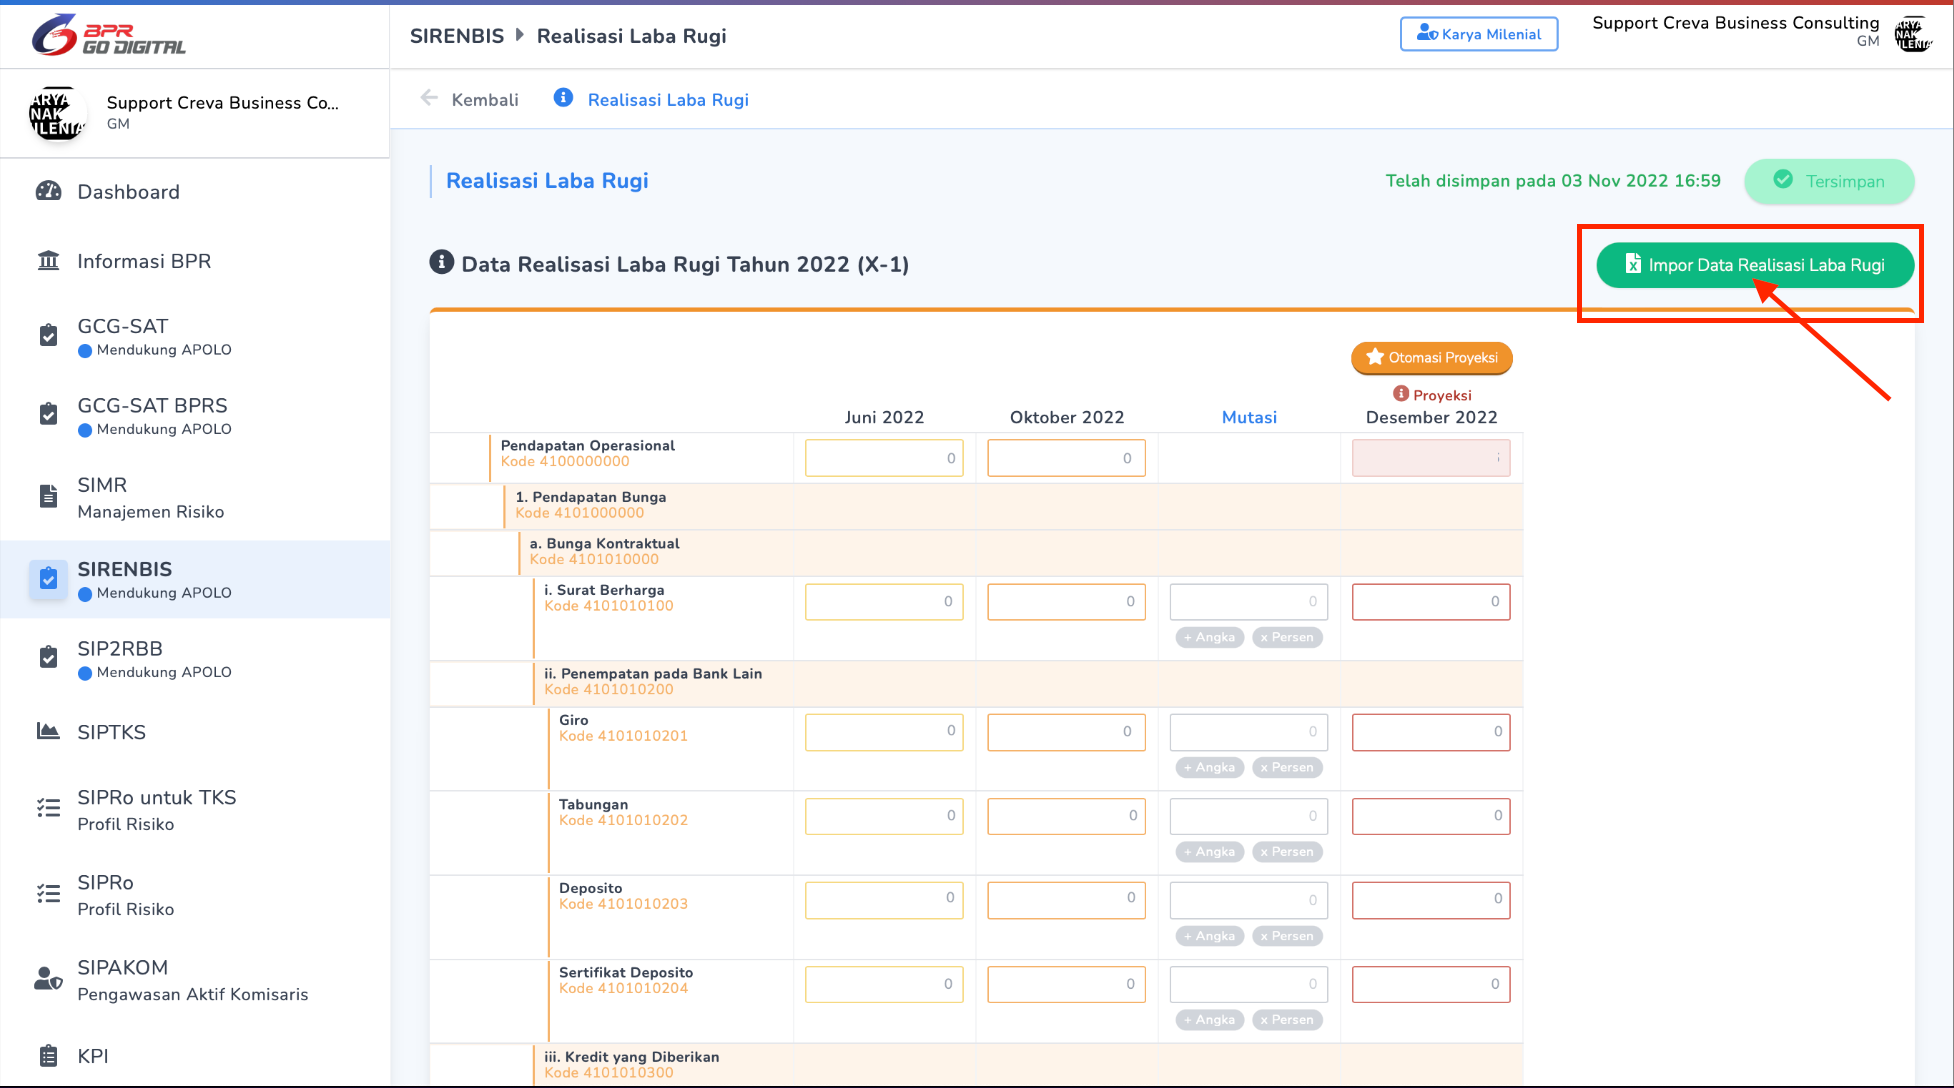Screen dimensions: 1954x1088
Task: Click SIRENBIS in the breadcrumb
Action: coord(457,36)
